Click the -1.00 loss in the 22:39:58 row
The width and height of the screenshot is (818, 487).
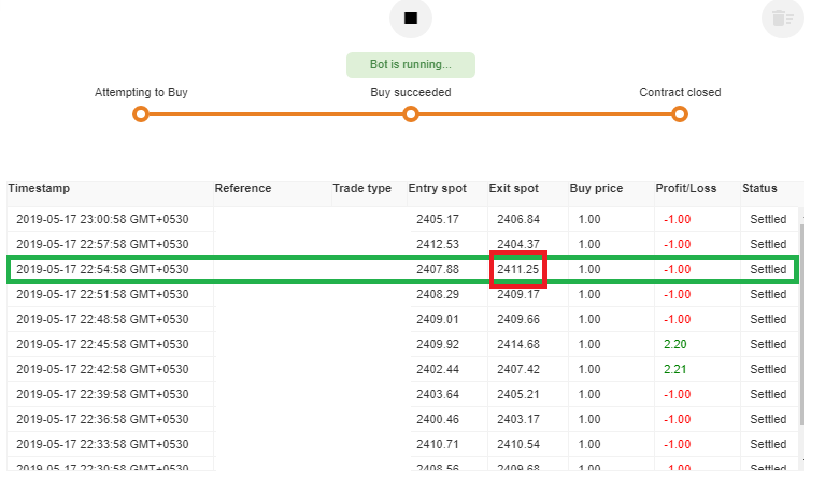(x=677, y=394)
